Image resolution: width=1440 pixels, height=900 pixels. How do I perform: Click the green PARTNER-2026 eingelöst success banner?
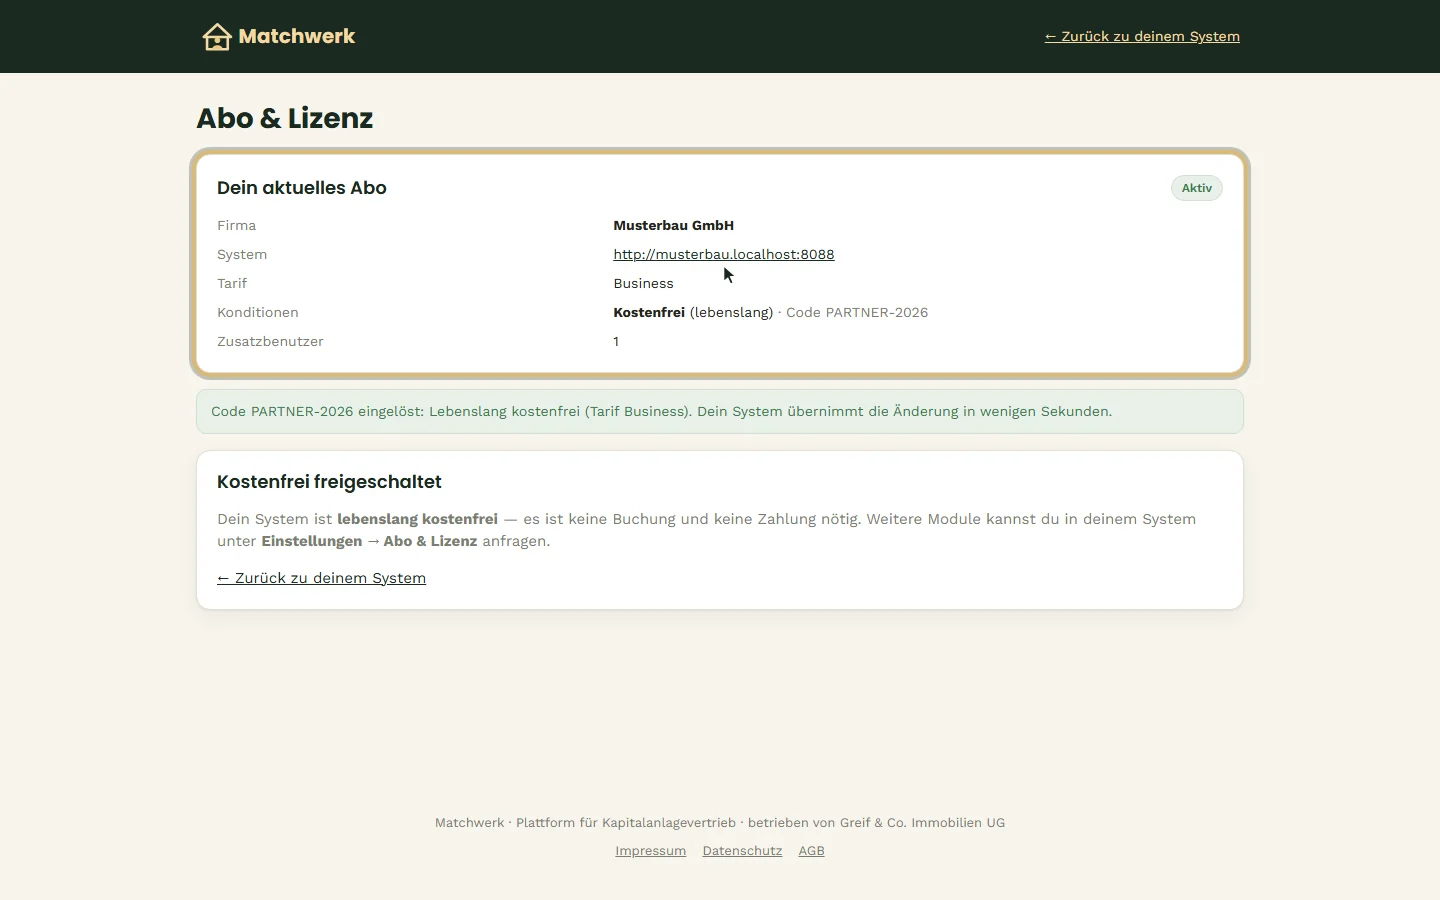click(x=720, y=411)
